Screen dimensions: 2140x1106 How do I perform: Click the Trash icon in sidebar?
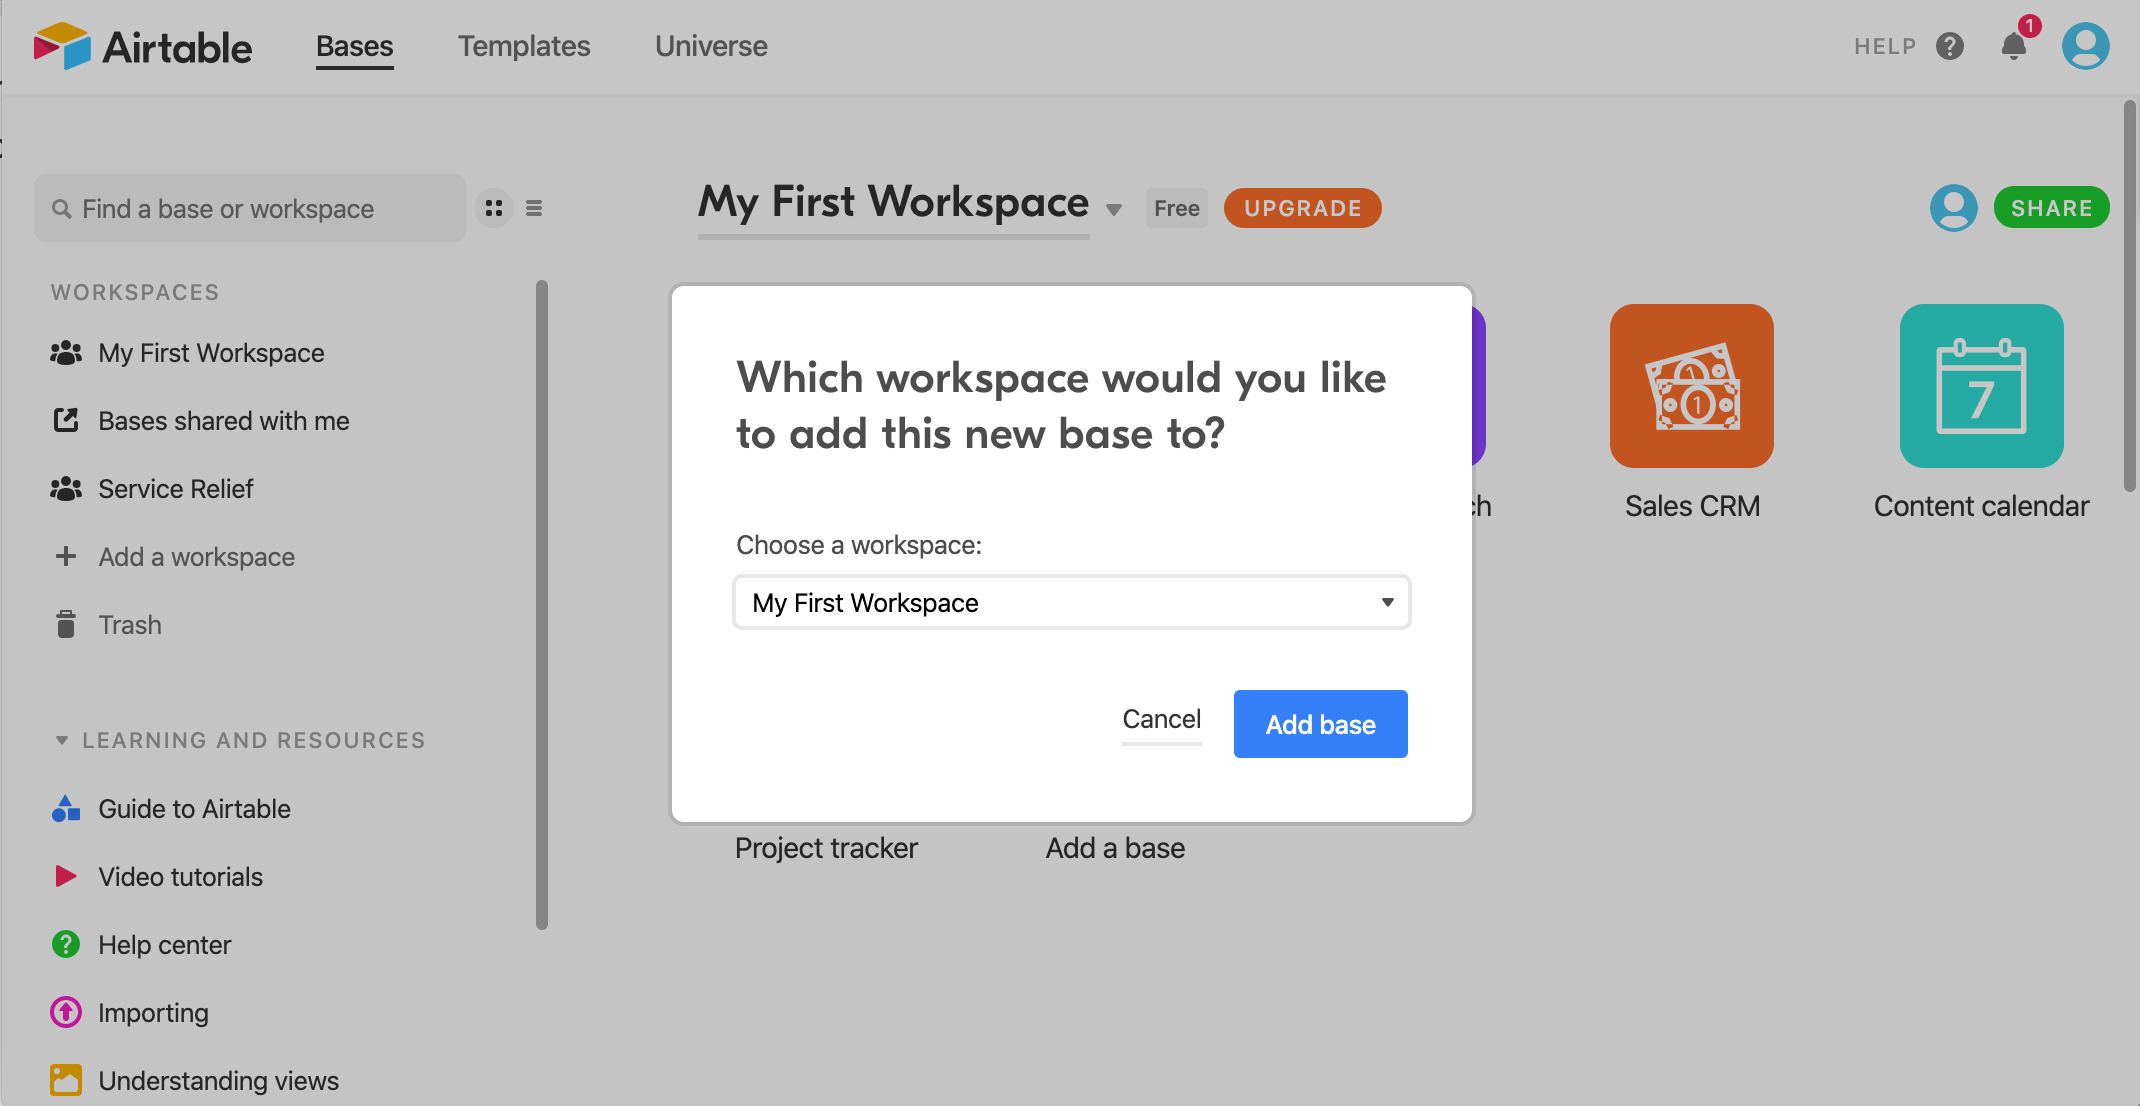click(66, 625)
